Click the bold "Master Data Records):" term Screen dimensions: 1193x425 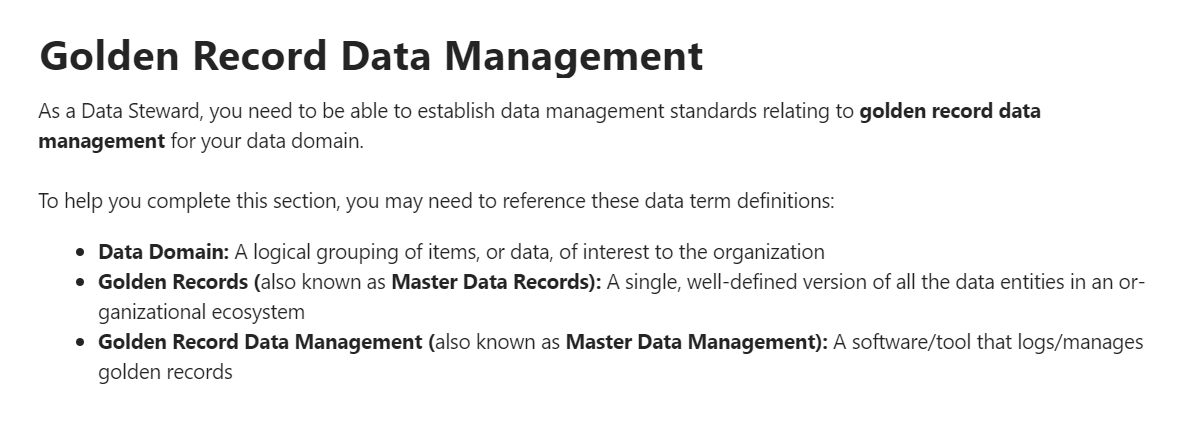click(x=496, y=282)
